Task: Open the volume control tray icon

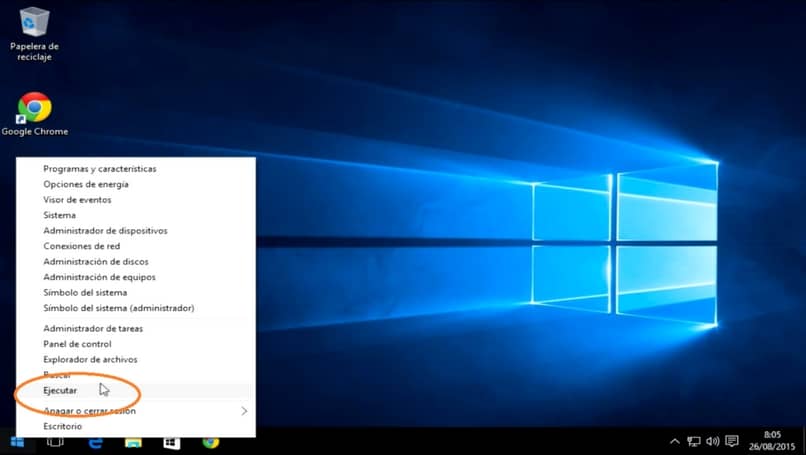Action: 712,442
